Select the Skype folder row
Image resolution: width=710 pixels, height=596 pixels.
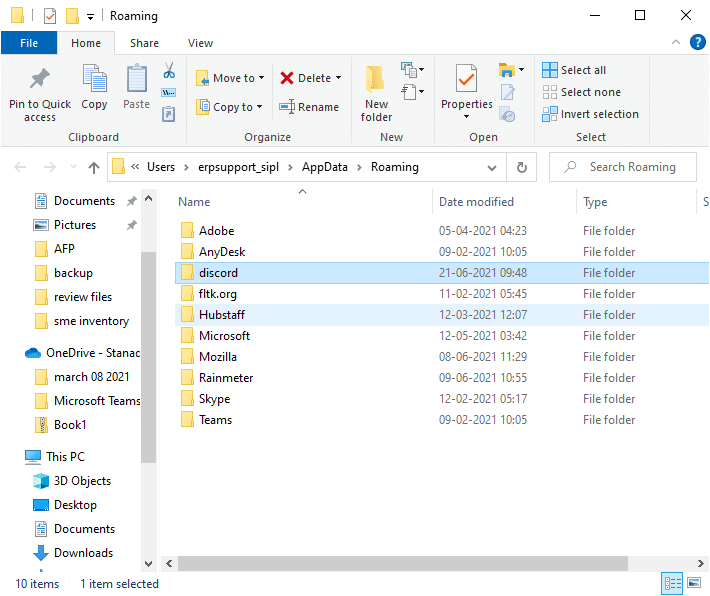[442, 399]
